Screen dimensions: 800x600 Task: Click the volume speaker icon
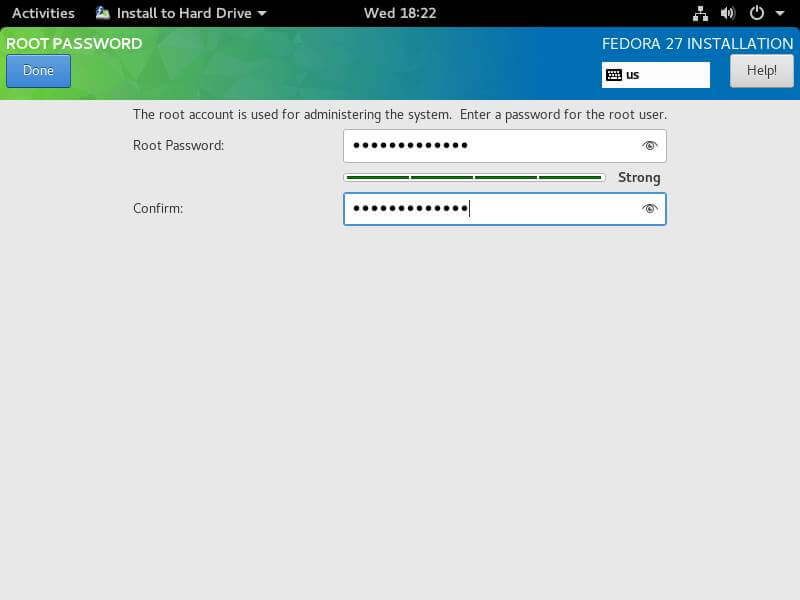pyautogui.click(x=728, y=13)
